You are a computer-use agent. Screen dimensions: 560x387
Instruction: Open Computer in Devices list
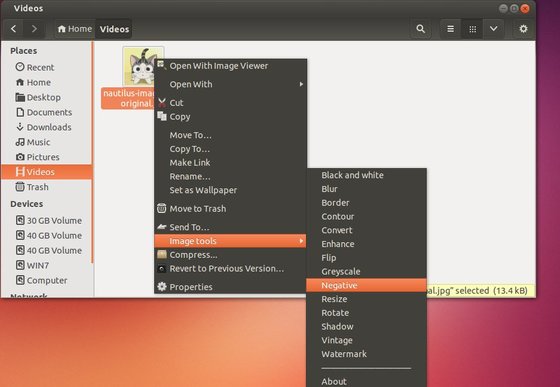(46, 281)
